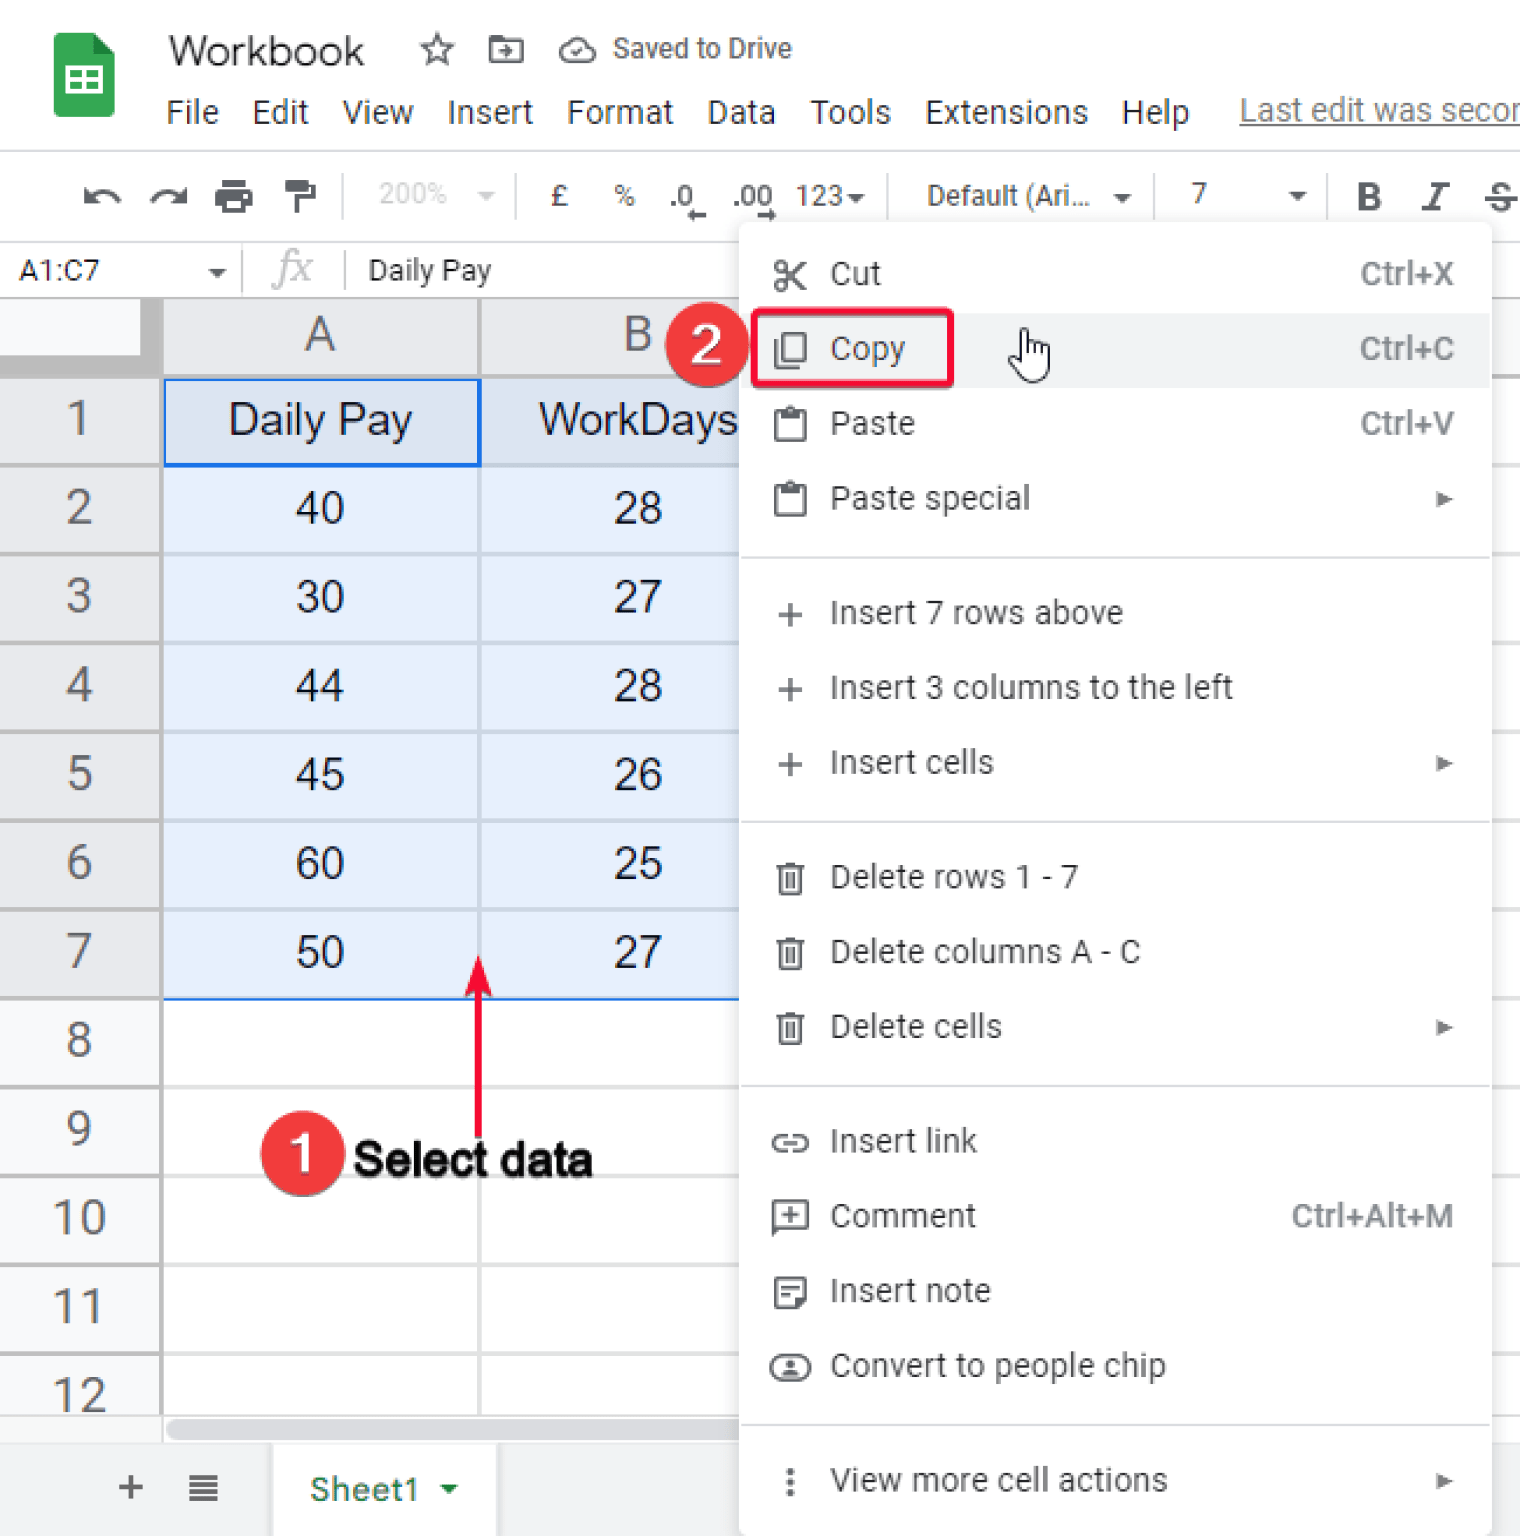The height and width of the screenshot is (1536, 1520).
Task: Click the Move to folder icon
Action: coord(505,49)
